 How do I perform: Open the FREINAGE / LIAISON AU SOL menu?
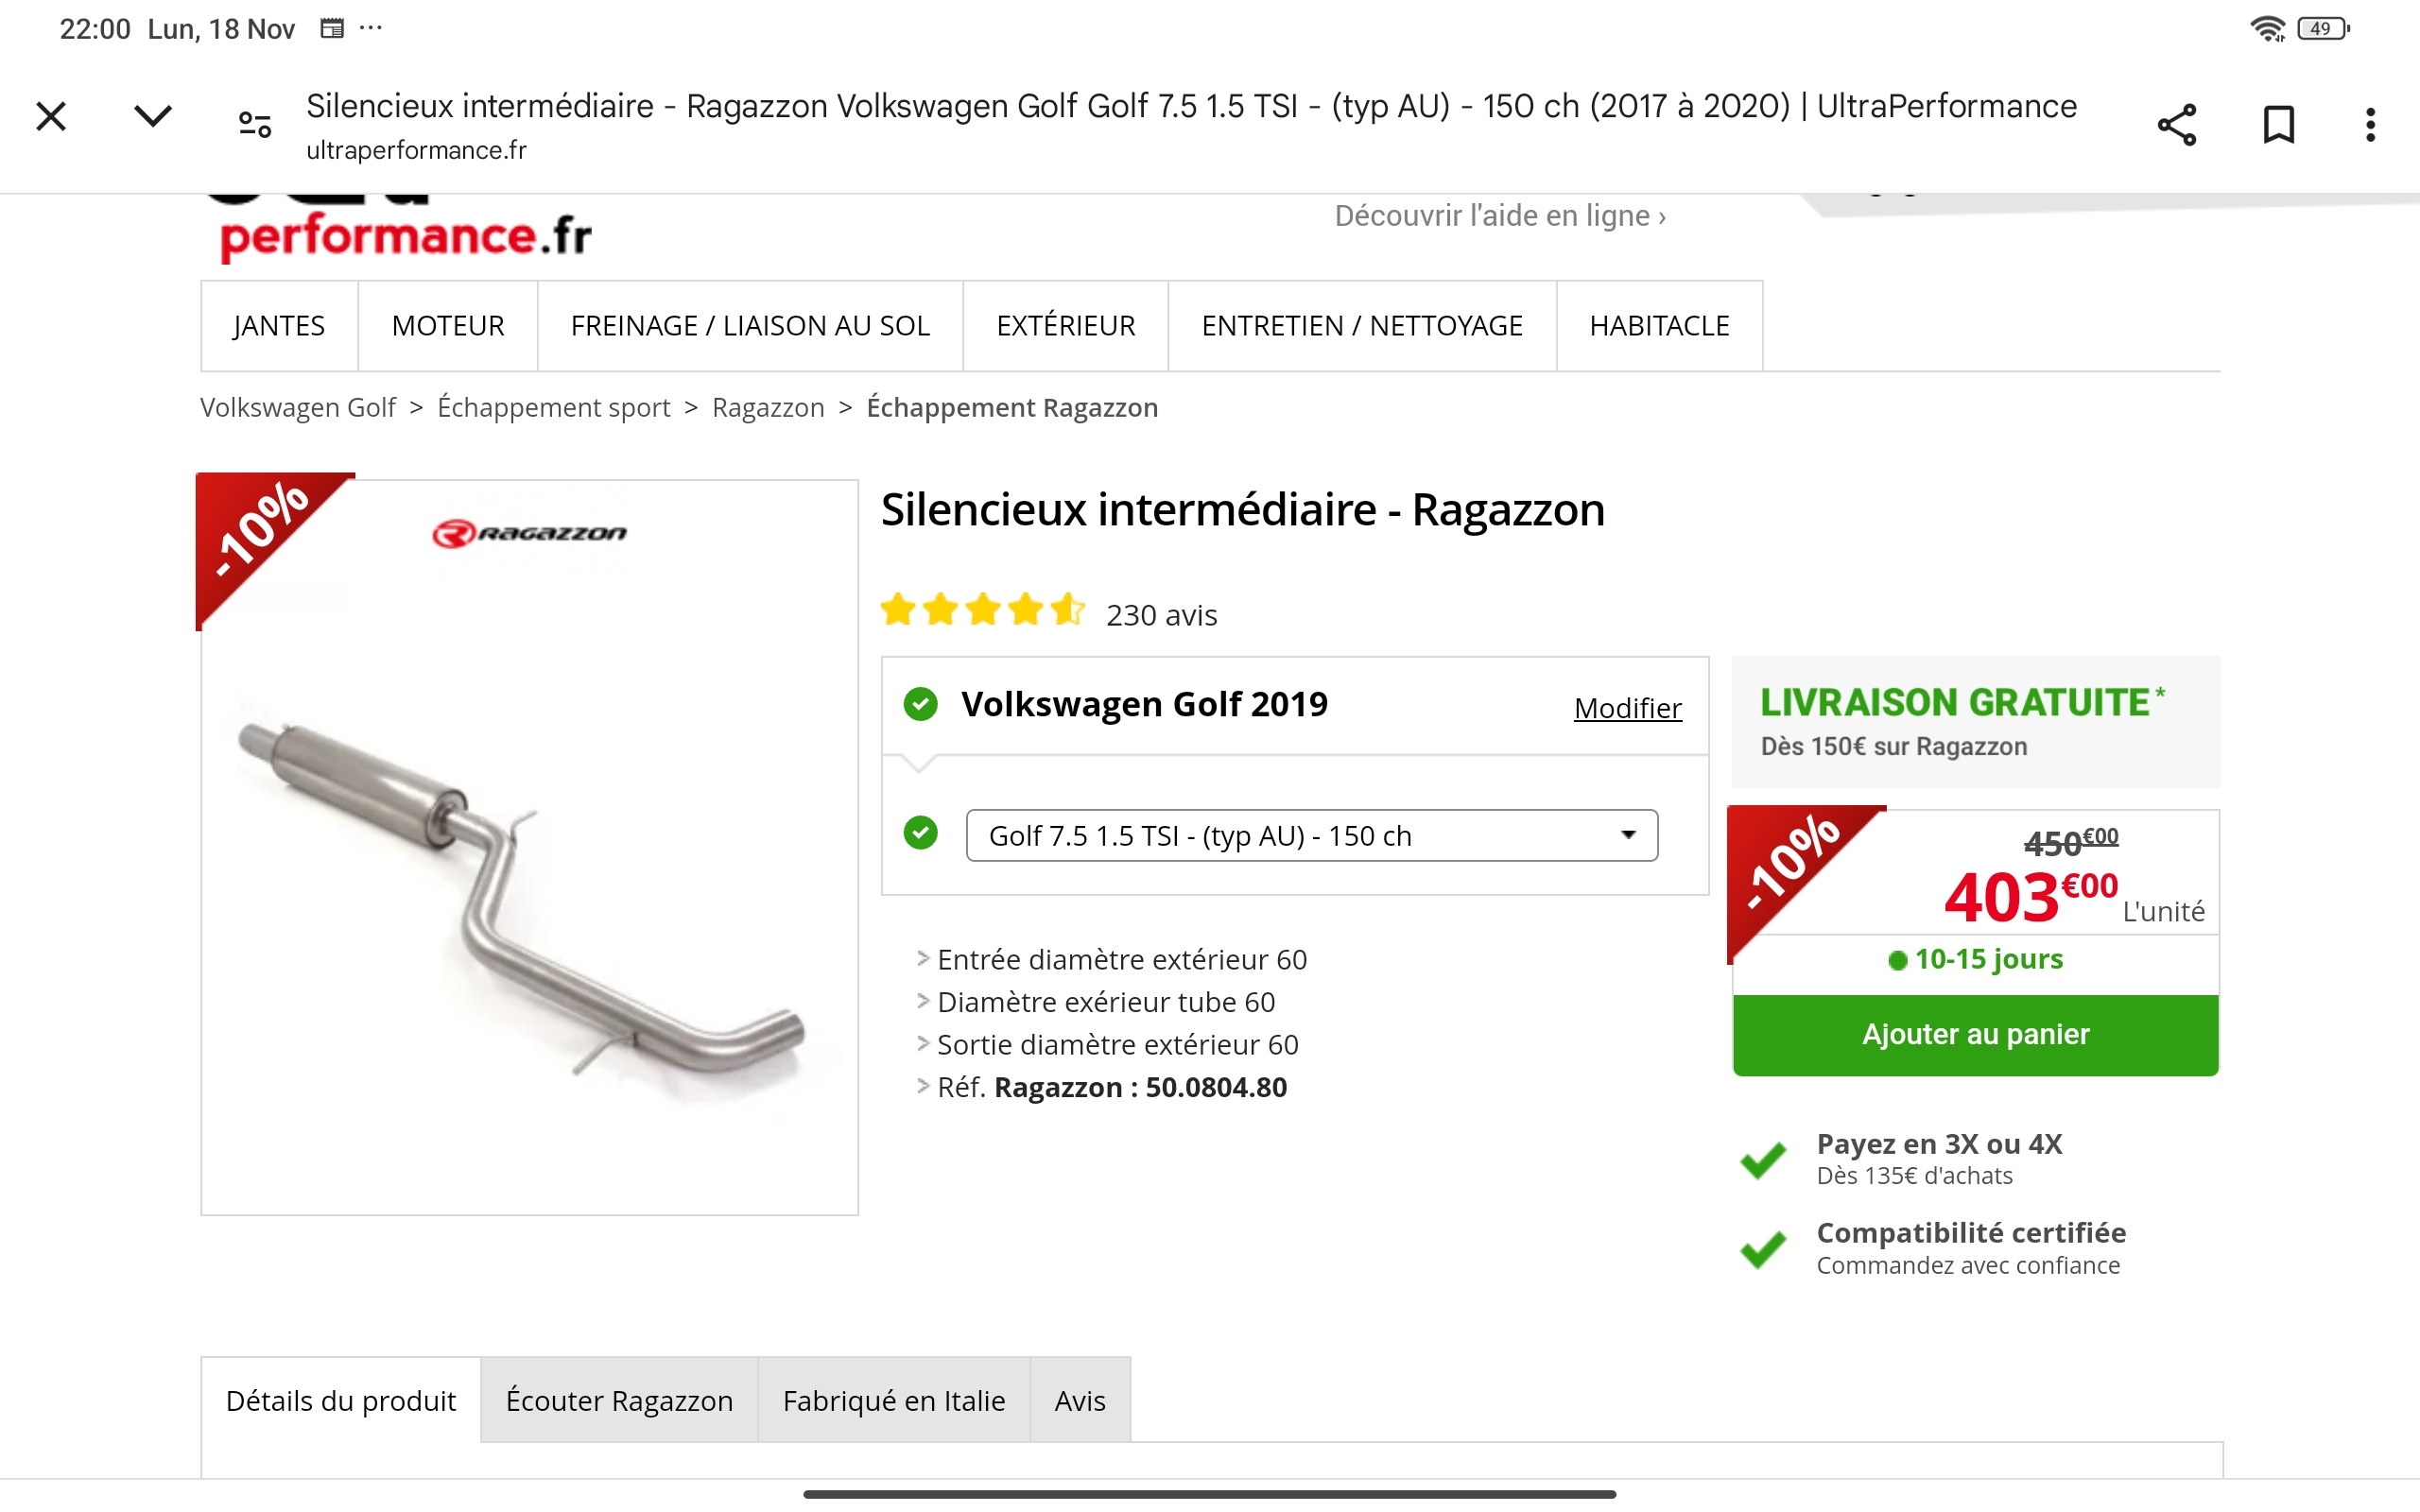(x=750, y=326)
